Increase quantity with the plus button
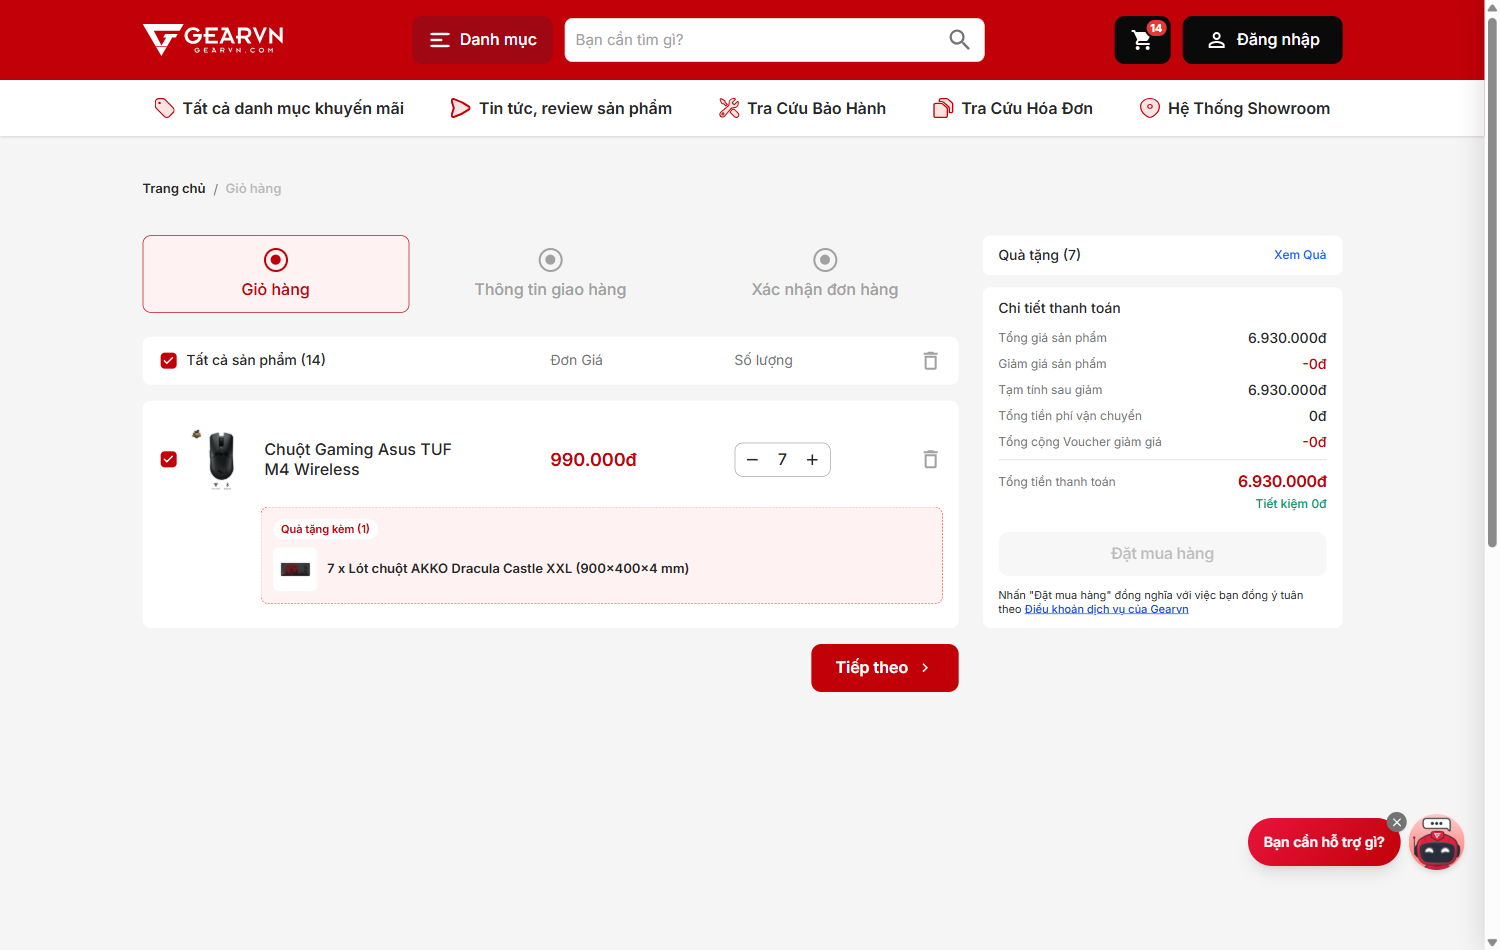 tap(812, 460)
